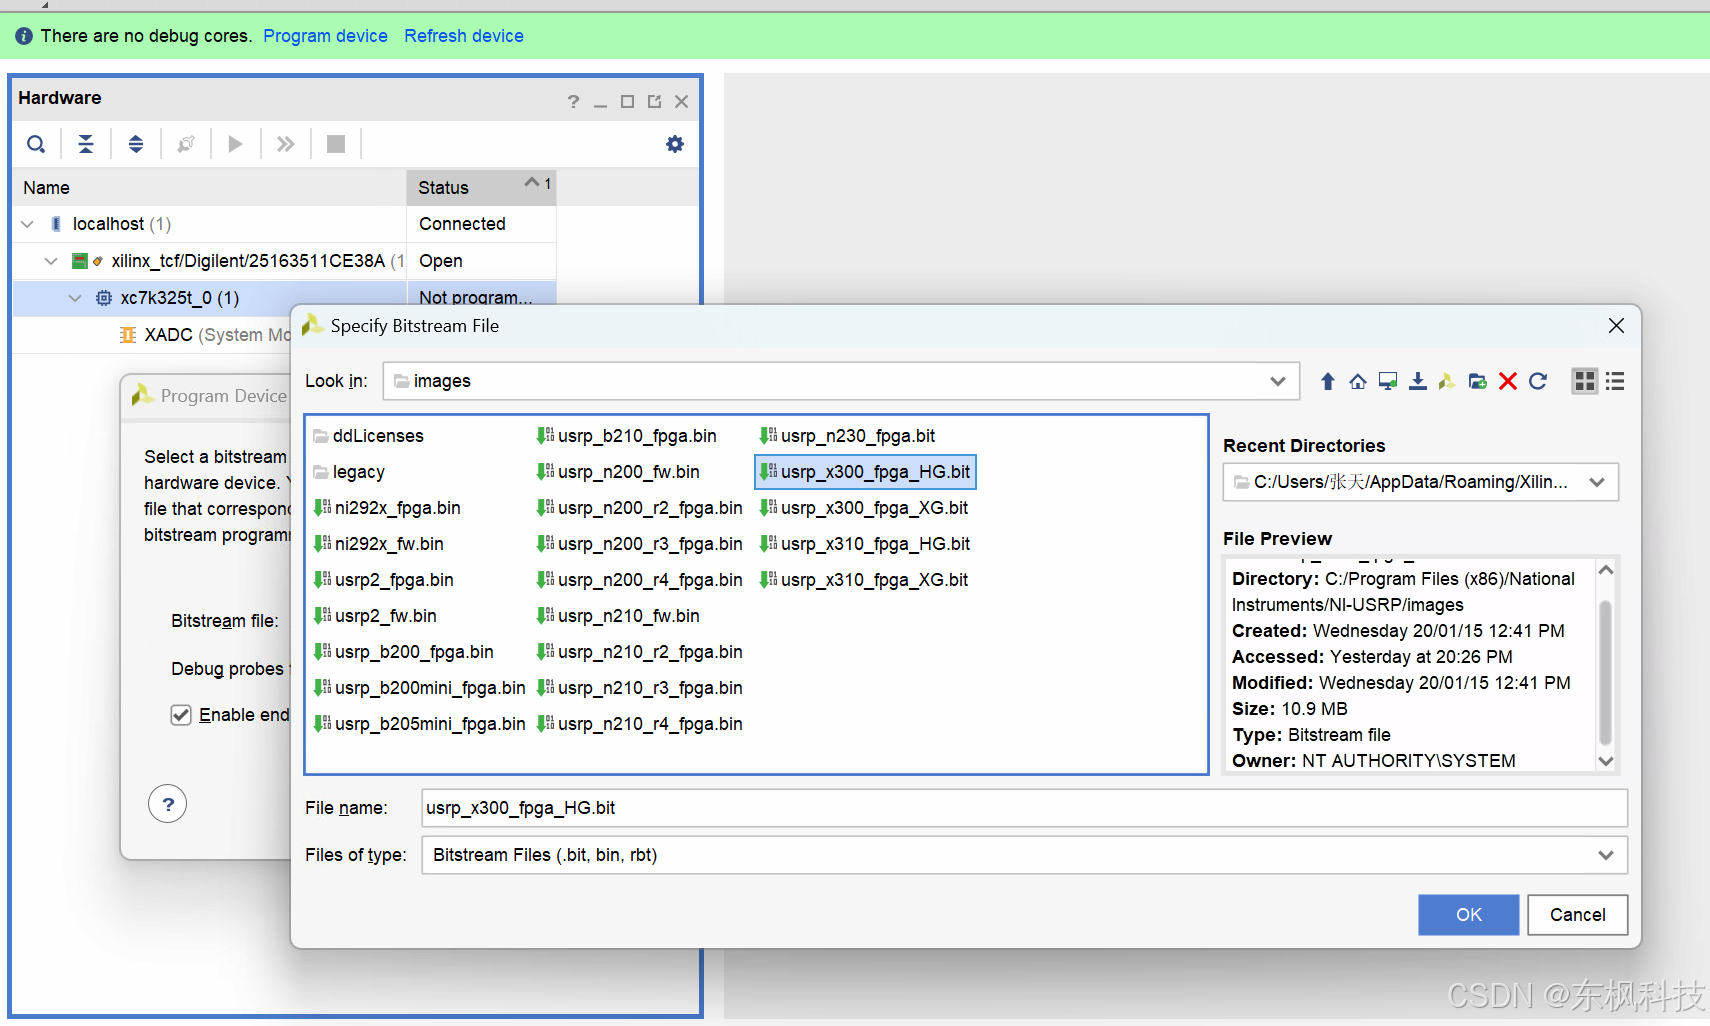The width and height of the screenshot is (1710, 1026).
Task: Select usrp_n200_fw.bin file
Action: coord(618,472)
